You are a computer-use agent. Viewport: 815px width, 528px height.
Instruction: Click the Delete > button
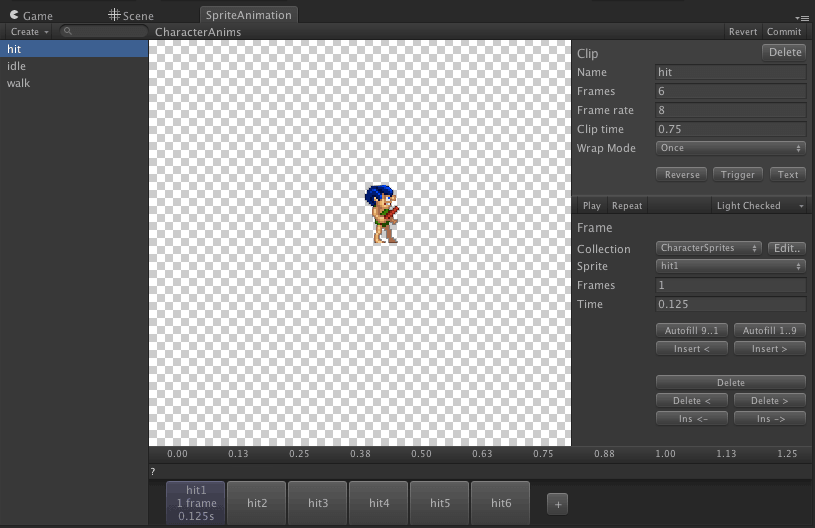point(769,401)
